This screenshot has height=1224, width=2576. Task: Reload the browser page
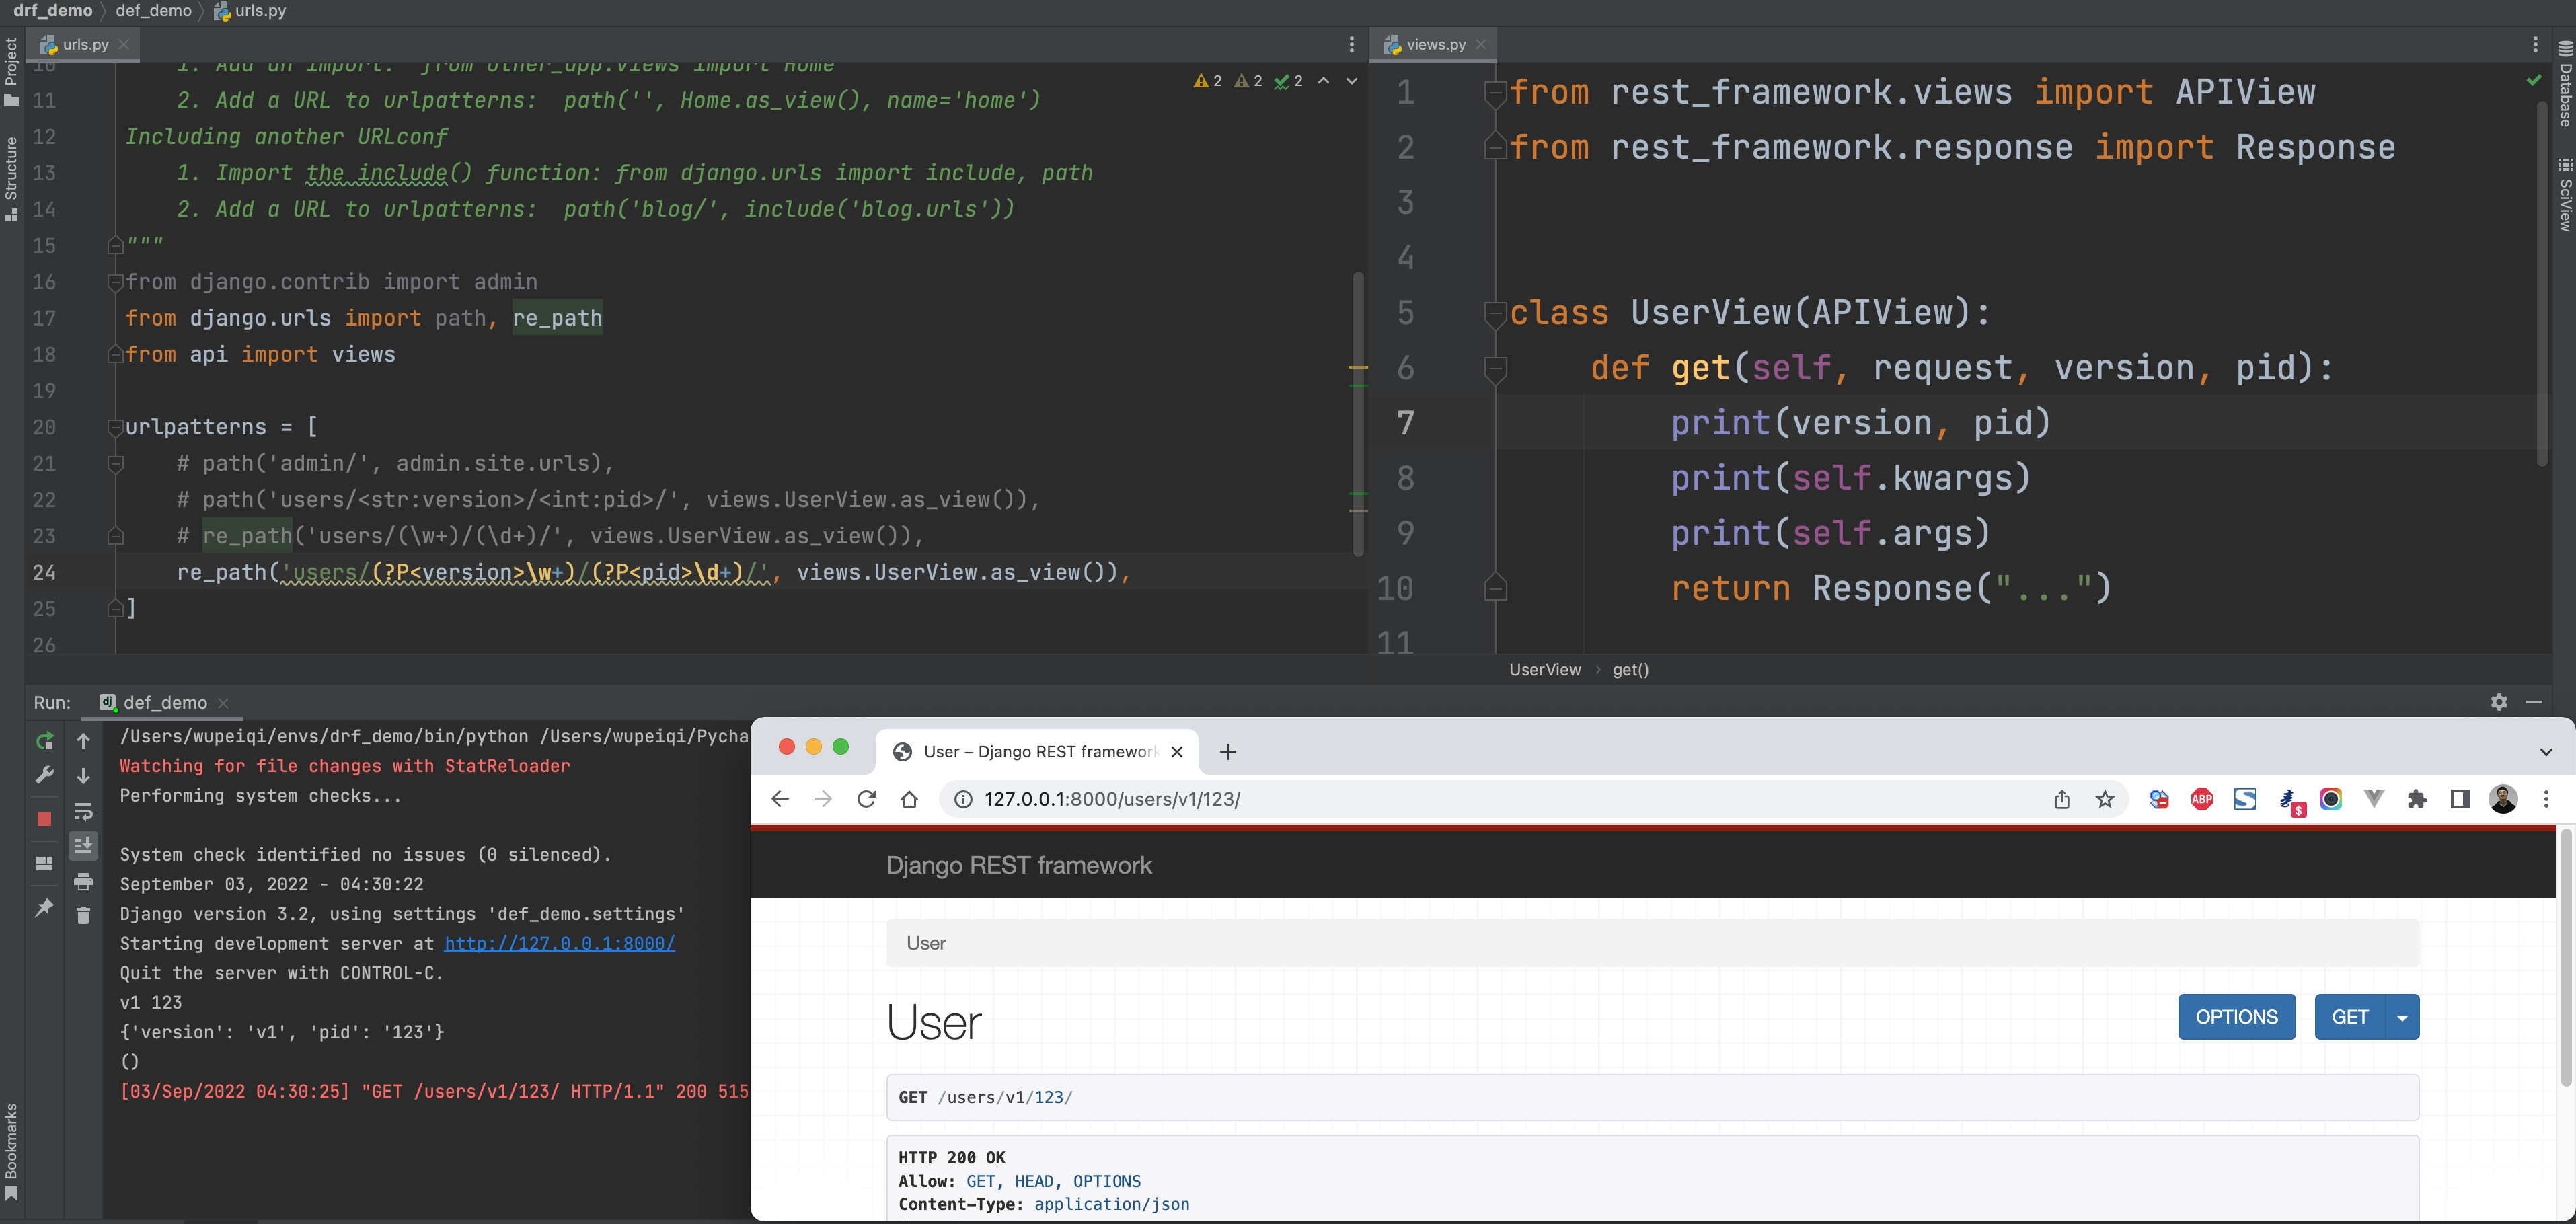pyautogui.click(x=866, y=799)
